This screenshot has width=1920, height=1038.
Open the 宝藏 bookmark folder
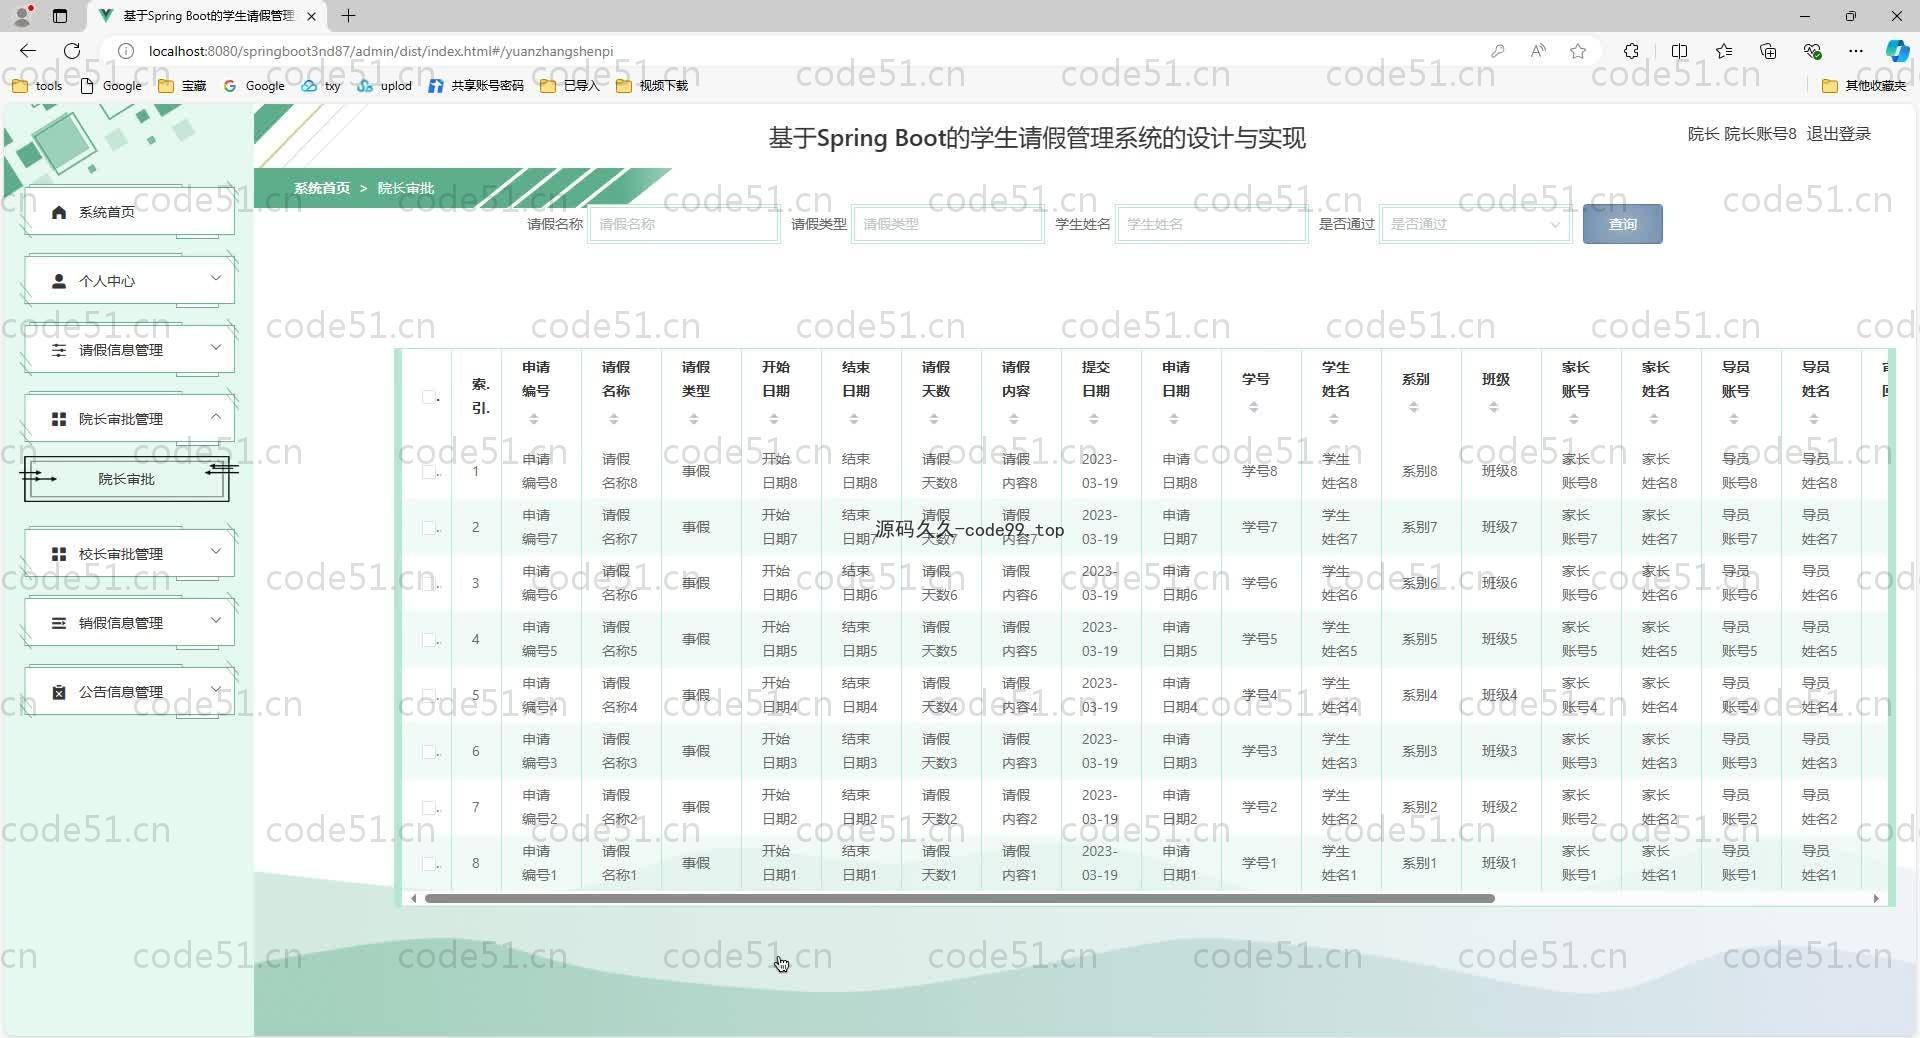point(182,86)
